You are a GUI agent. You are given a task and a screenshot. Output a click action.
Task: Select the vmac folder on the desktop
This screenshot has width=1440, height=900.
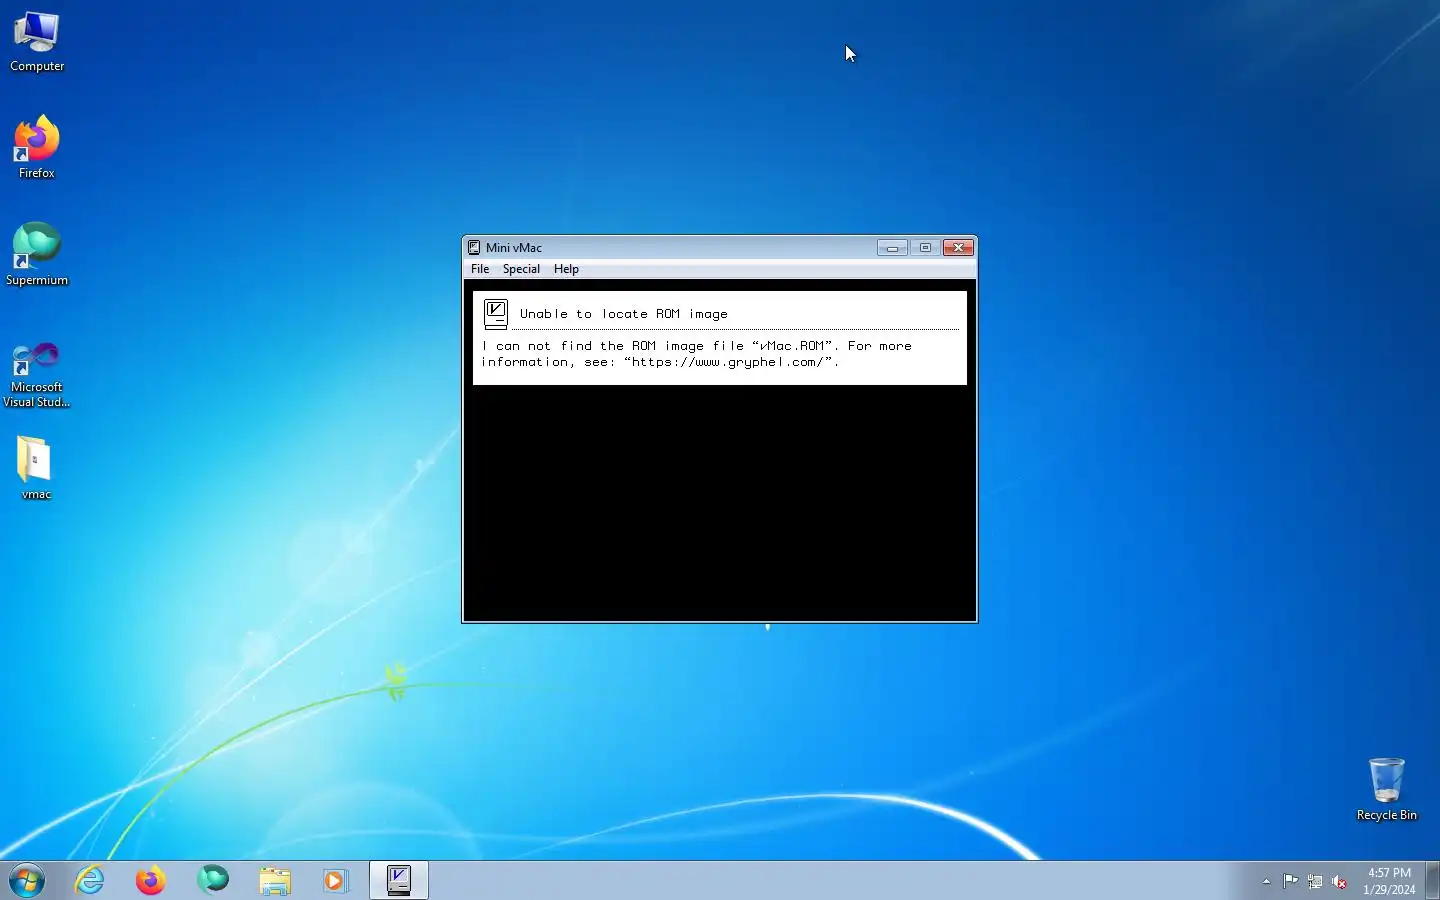(36, 468)
